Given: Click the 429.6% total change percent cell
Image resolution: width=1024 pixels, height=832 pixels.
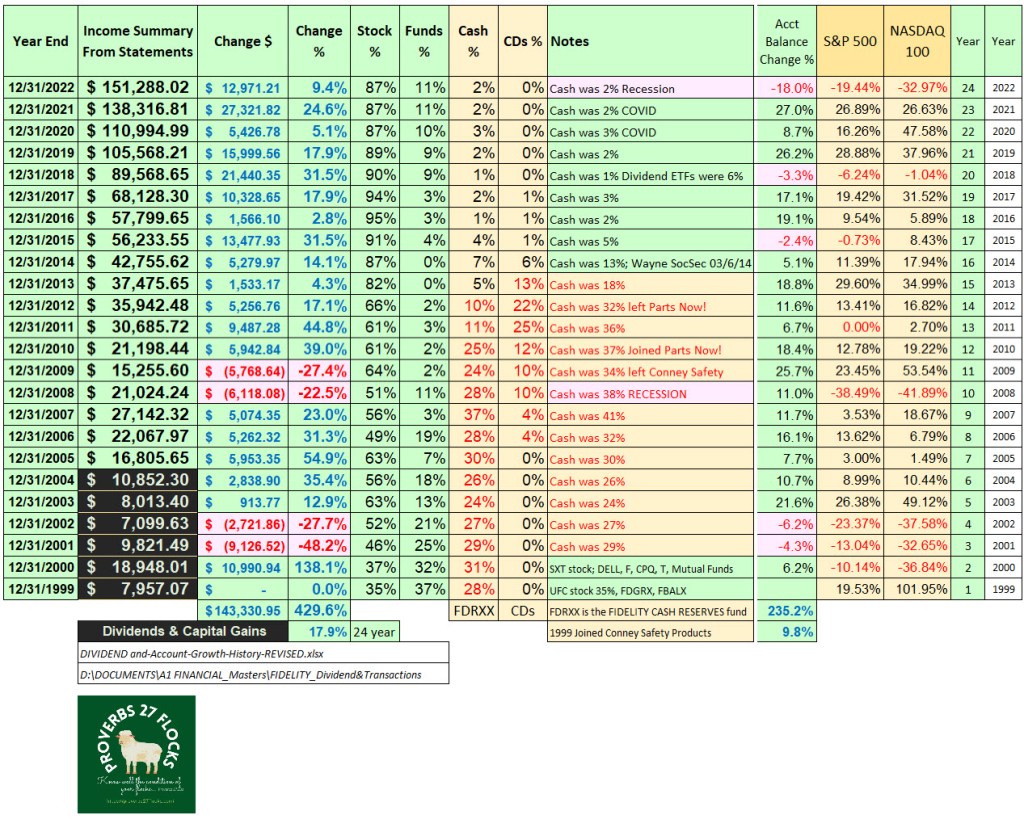Looking at the screenshot, I should pyautogui.click(x=319, y=610).
